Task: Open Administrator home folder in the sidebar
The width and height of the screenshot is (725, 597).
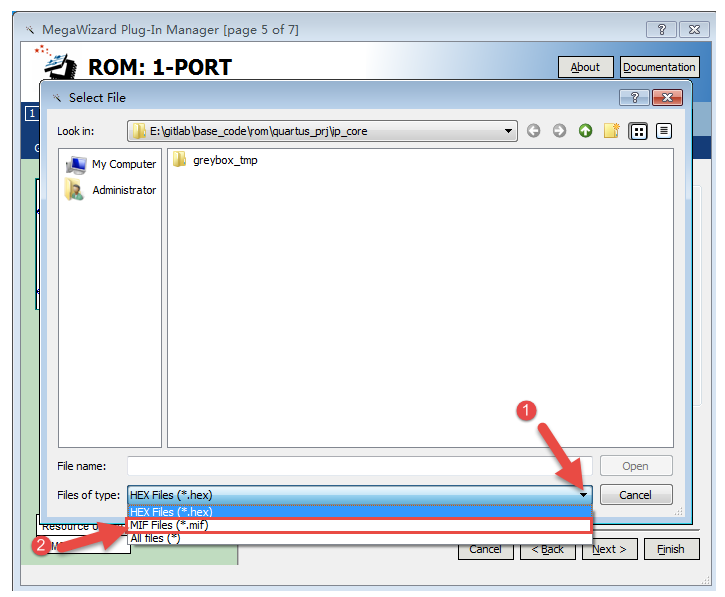Action: coord(111,190)
